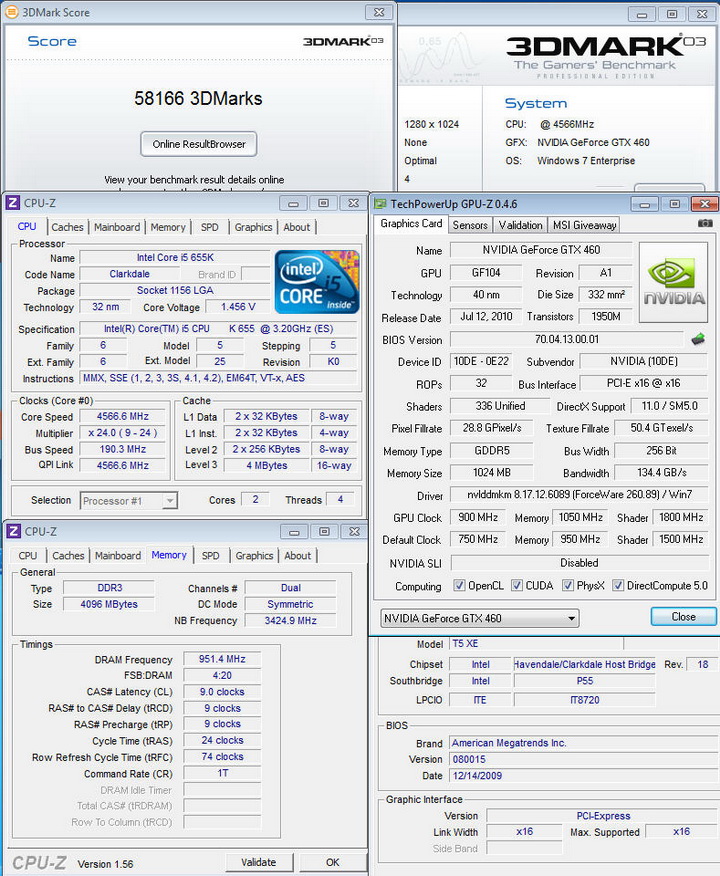
Task: Click the Close button in GPU-Z
Action: click(683, 617)
